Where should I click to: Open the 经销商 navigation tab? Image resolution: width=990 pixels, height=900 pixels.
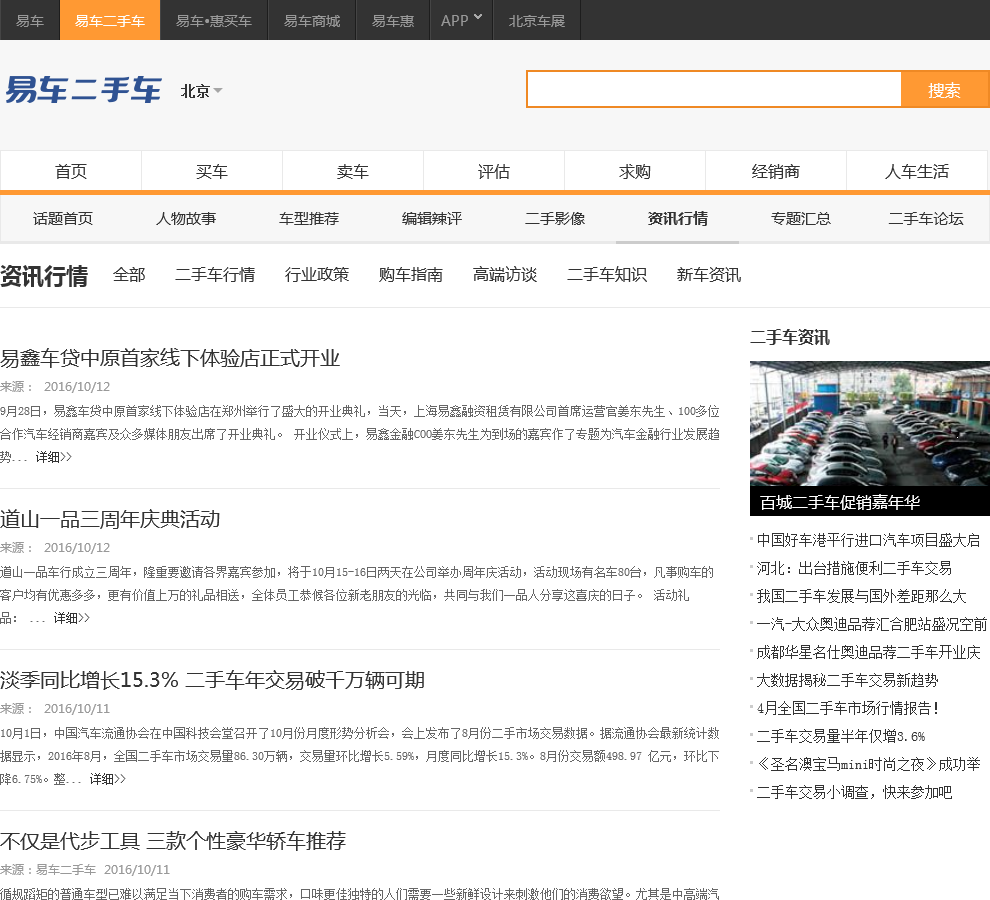coord(775,171)
